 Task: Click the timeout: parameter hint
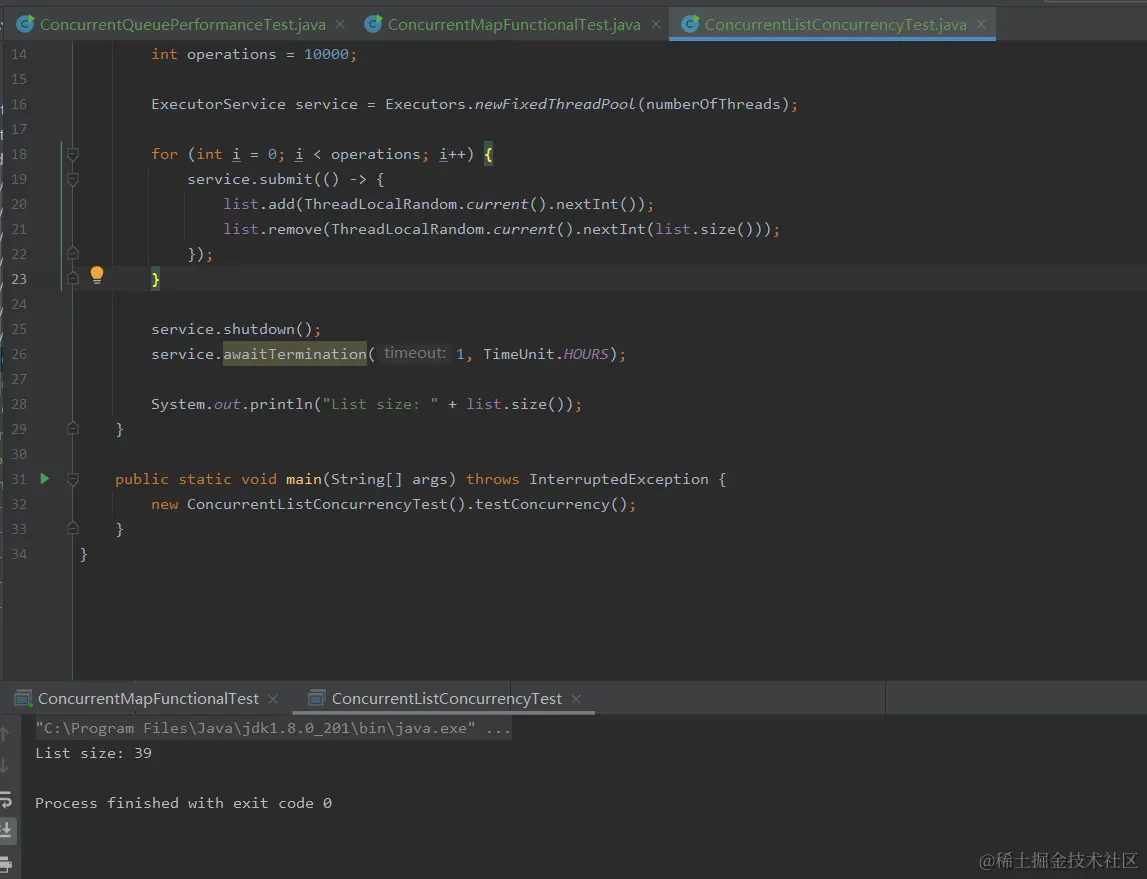tap(415, 353)
